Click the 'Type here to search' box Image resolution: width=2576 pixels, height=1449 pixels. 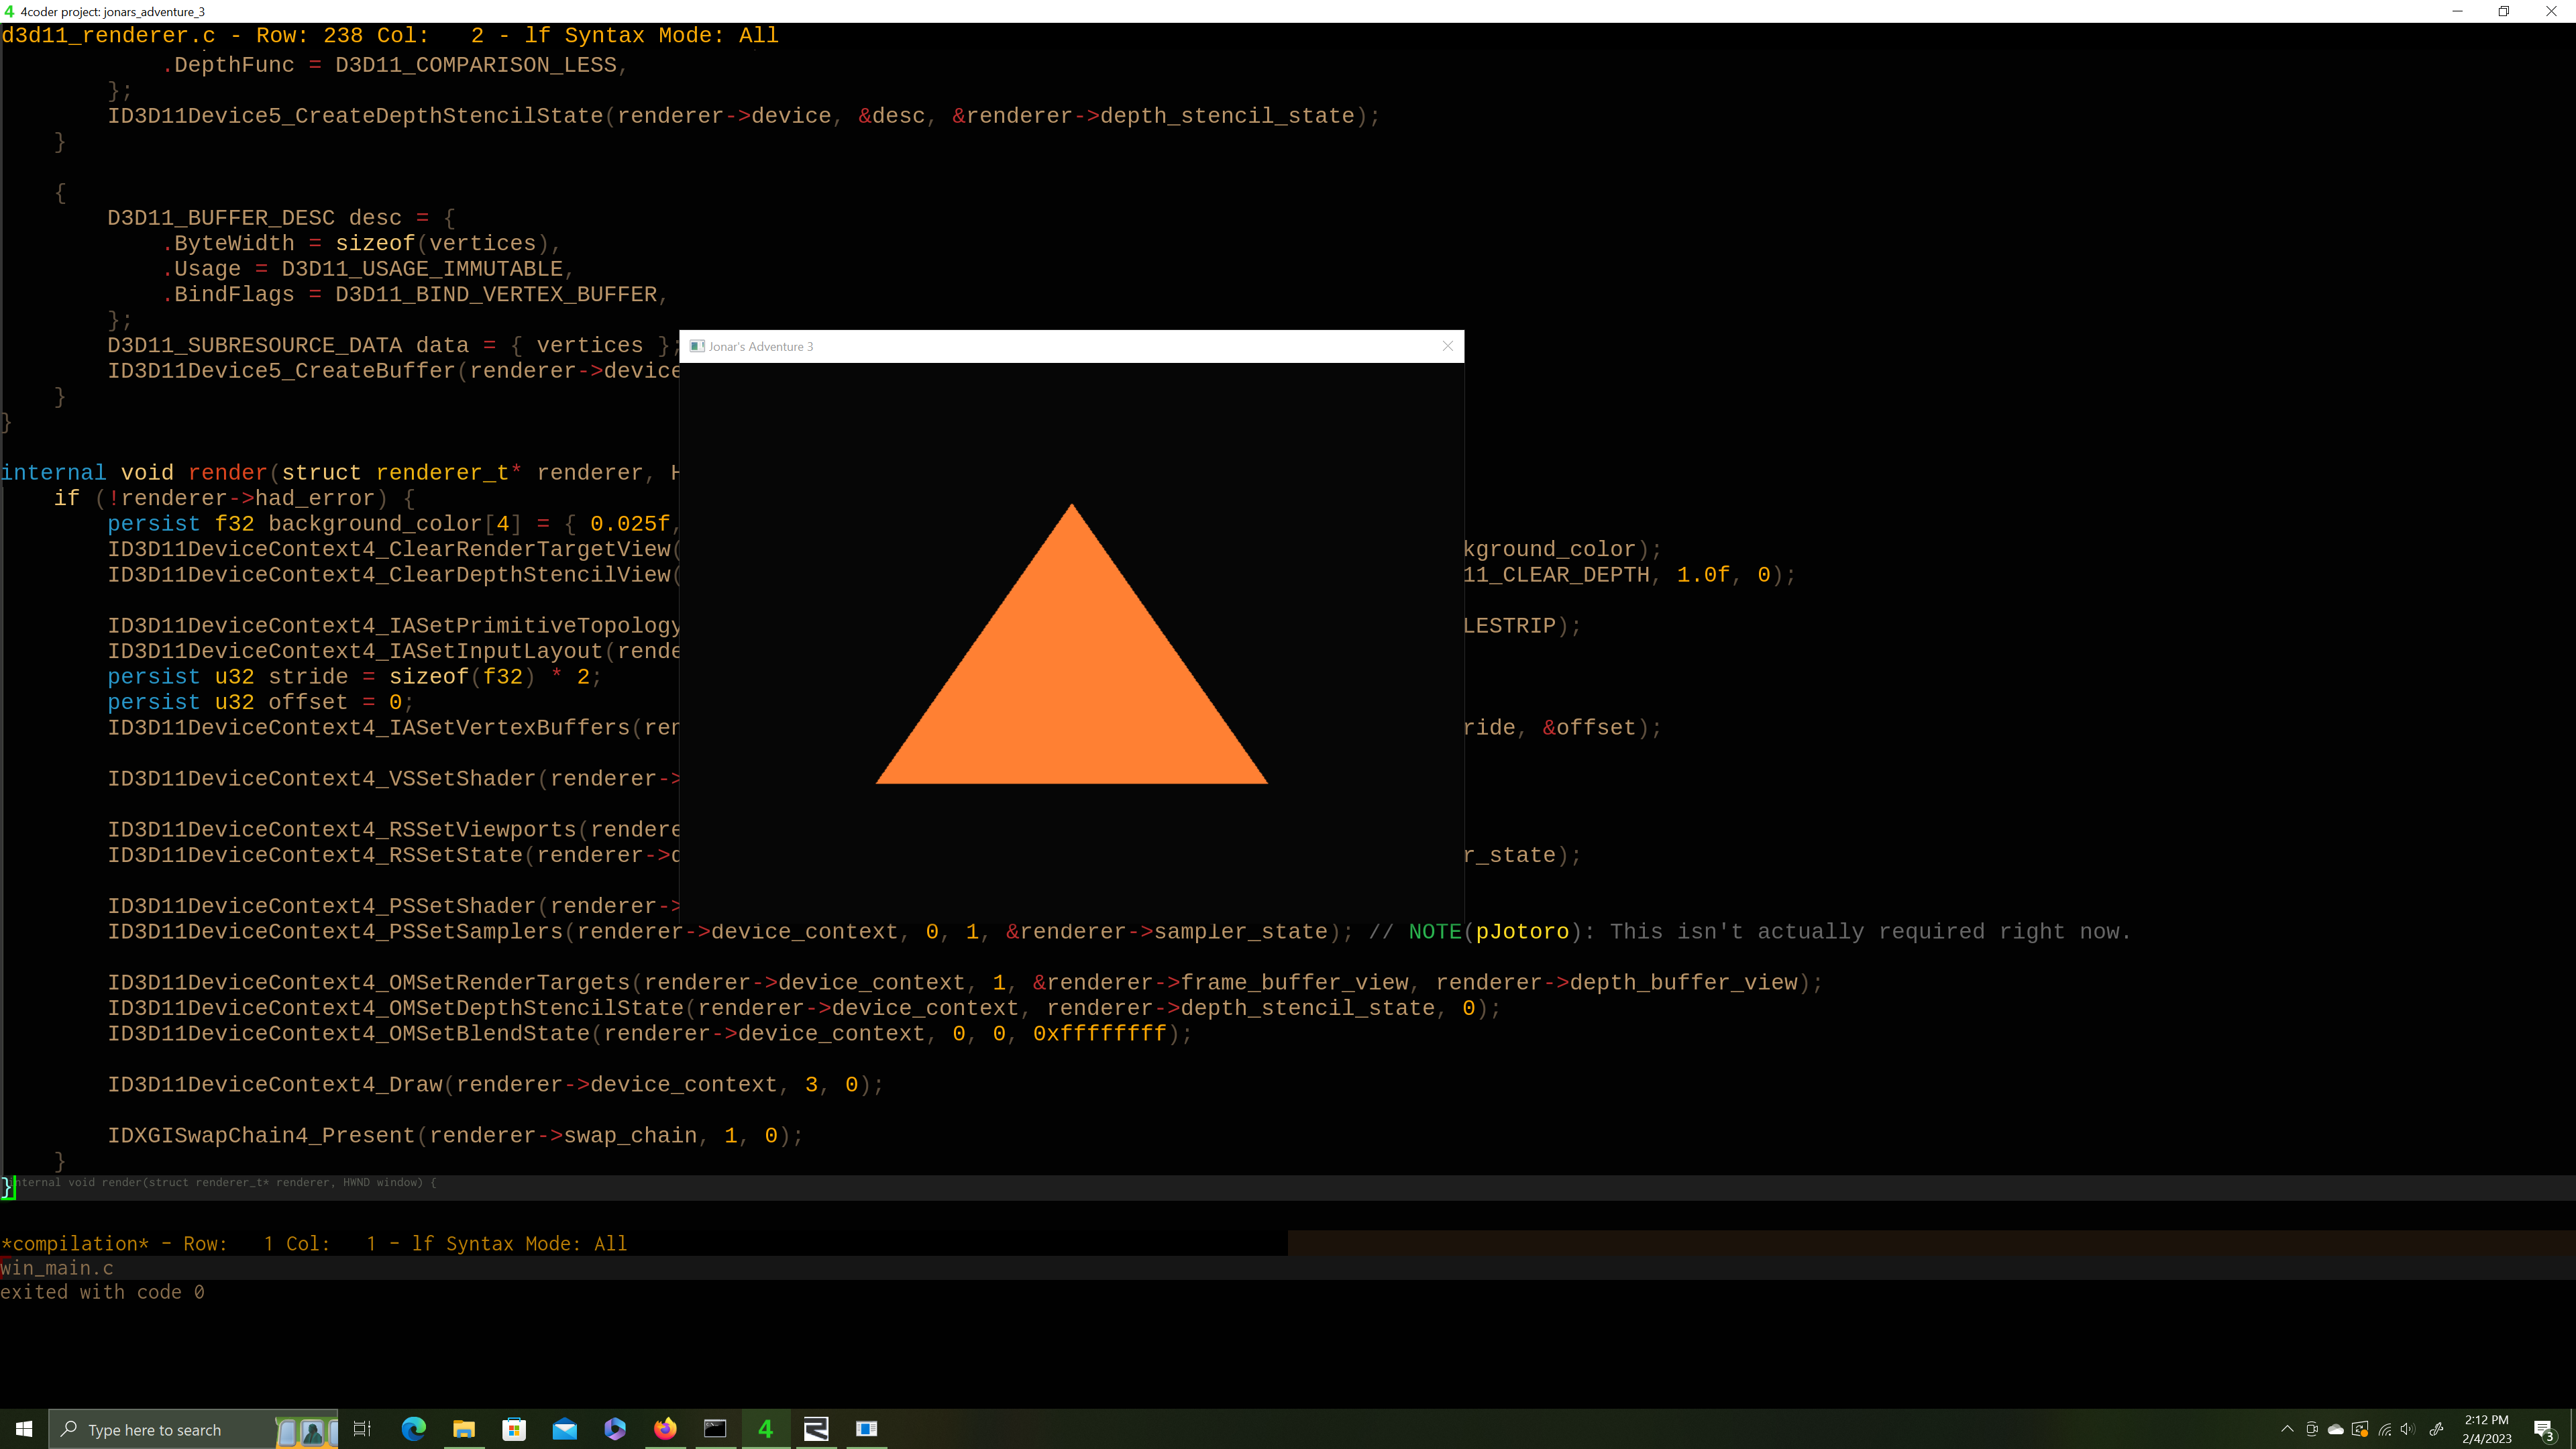160,1430
